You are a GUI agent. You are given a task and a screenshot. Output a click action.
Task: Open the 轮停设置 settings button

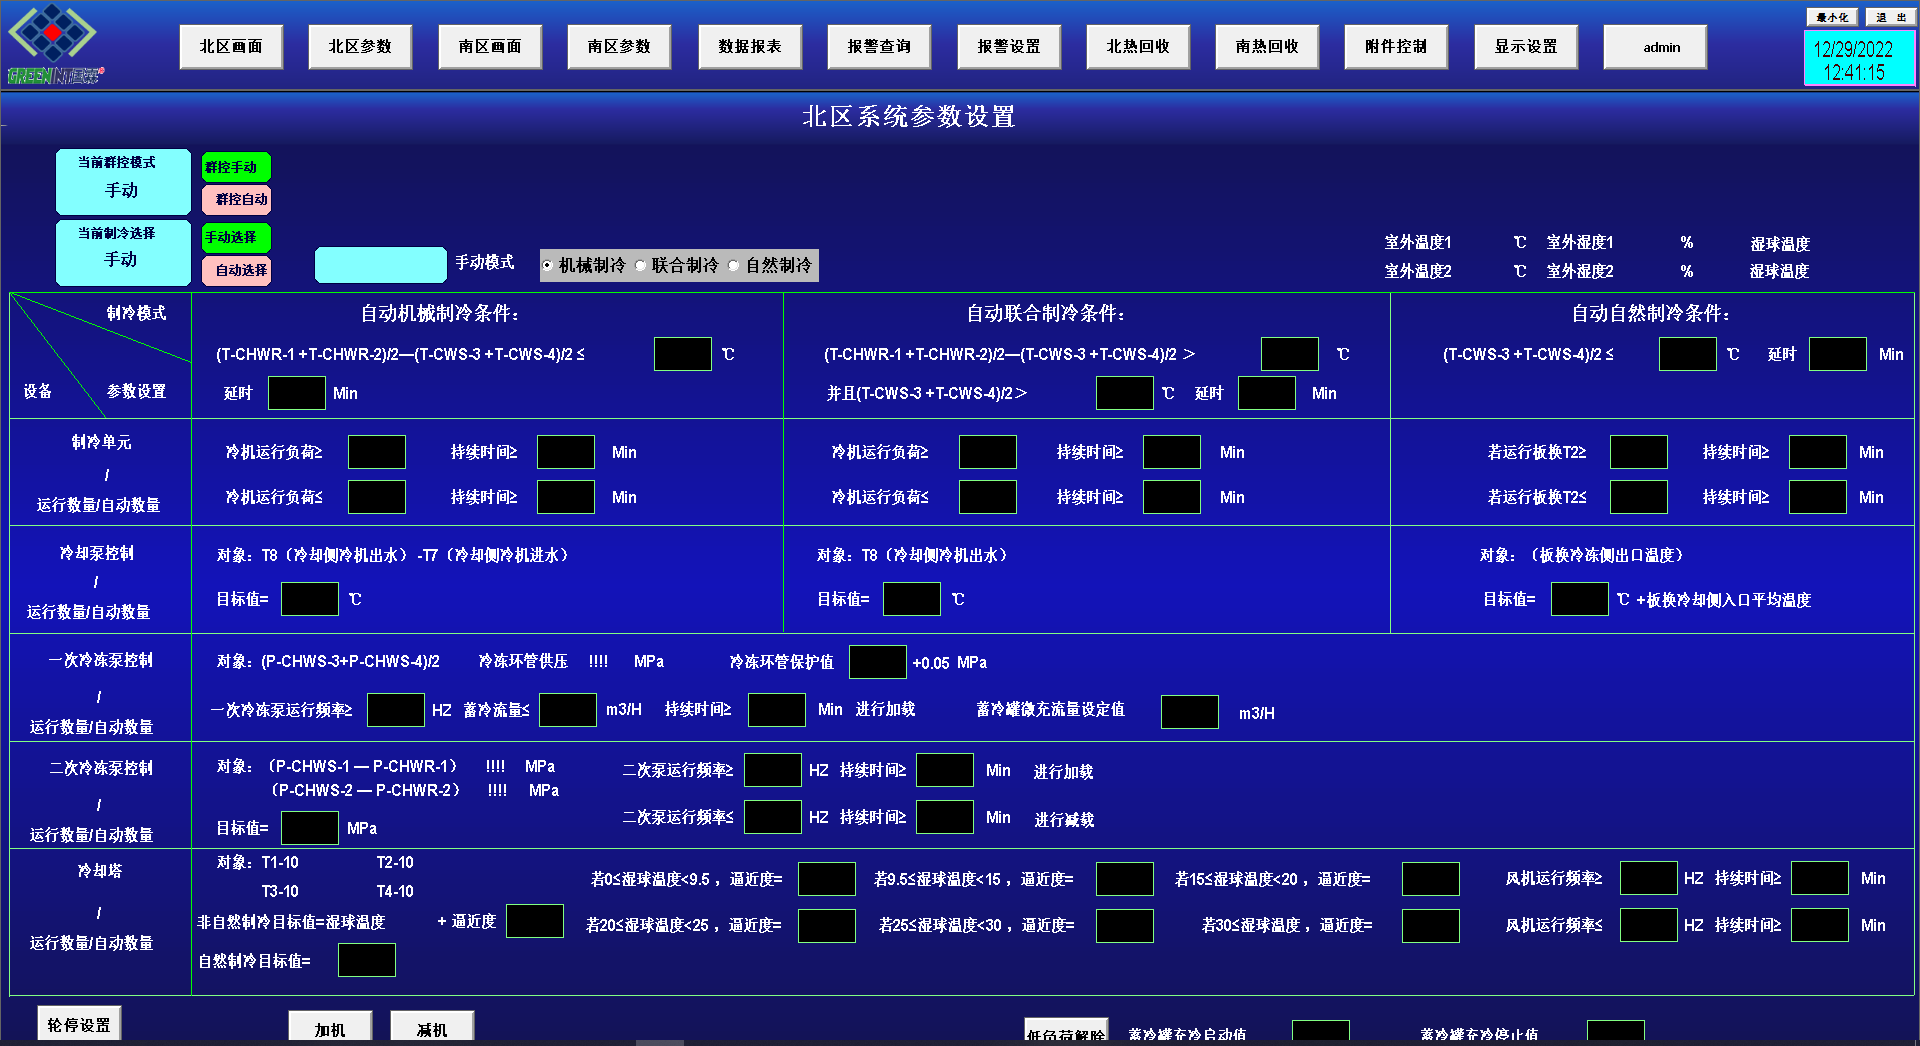click(x=79, y=1024)
